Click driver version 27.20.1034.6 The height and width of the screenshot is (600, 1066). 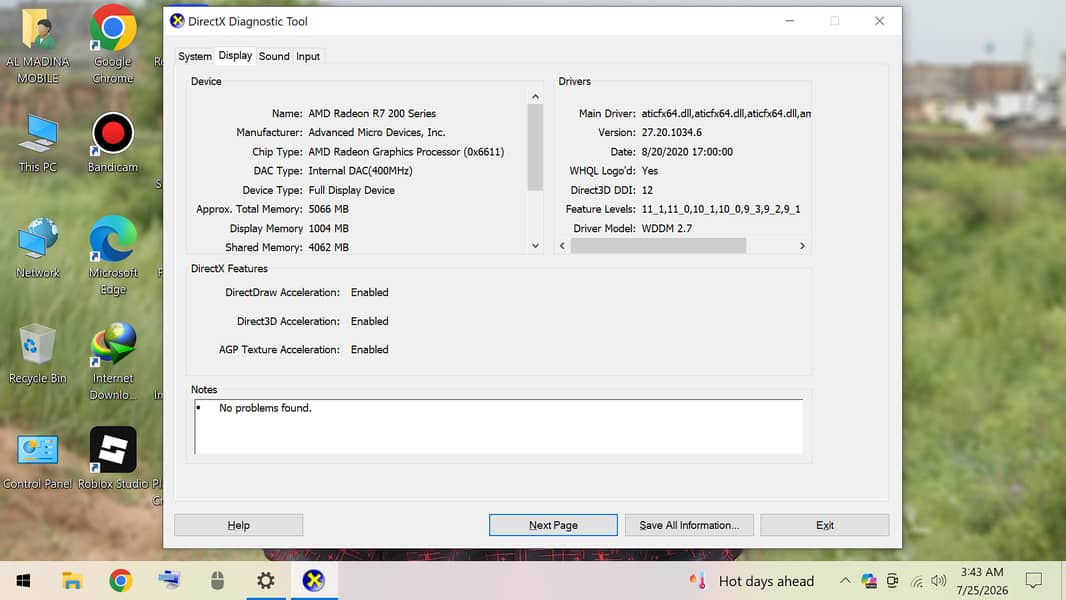click(672, 133)
